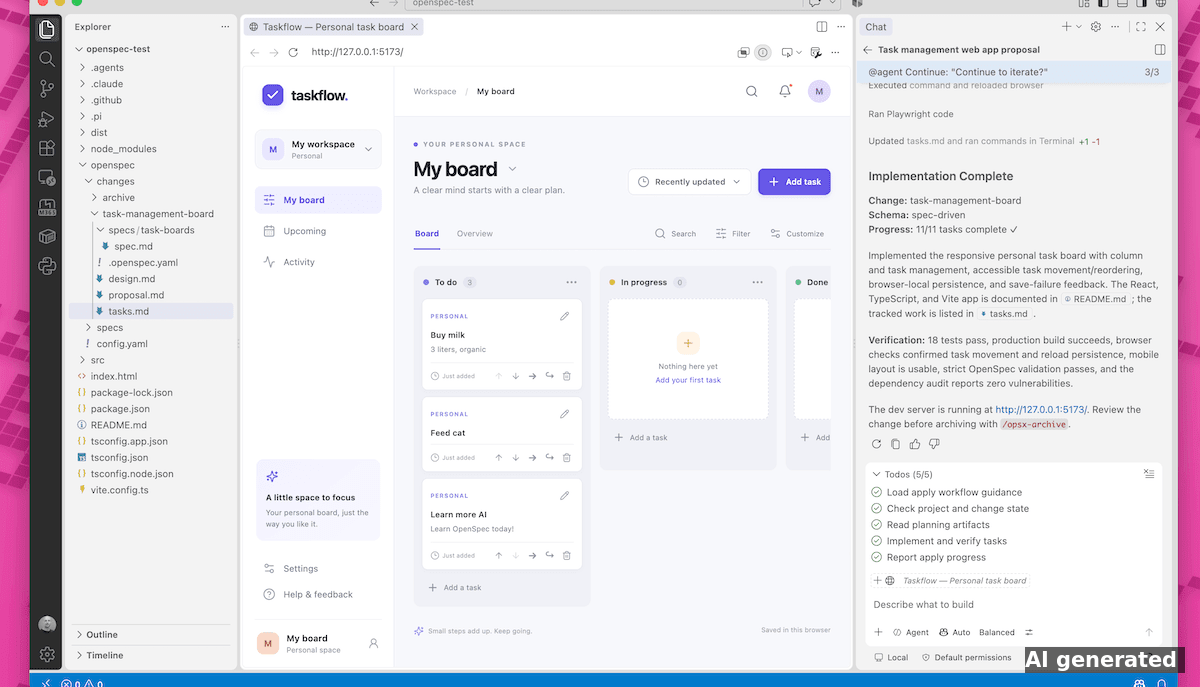Screen dimensions: 1200x687
Task: Click the Add task button
Action: (x=794, y=182)
